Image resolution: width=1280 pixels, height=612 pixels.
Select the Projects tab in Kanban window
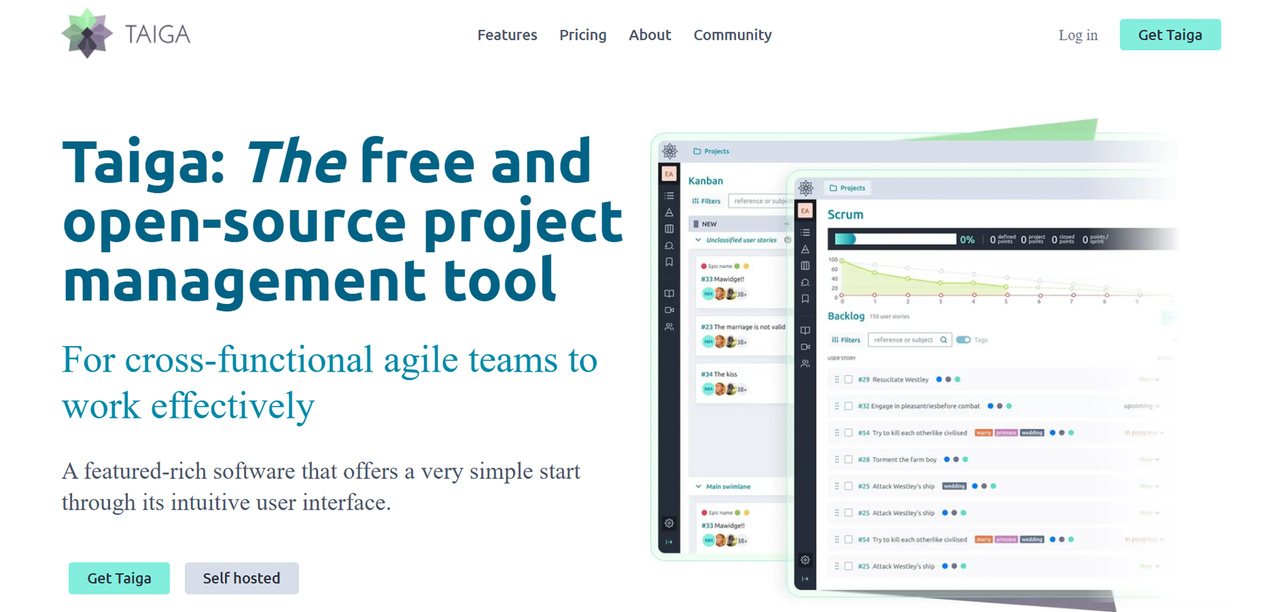pyautogui.click(x=711, y=151)
